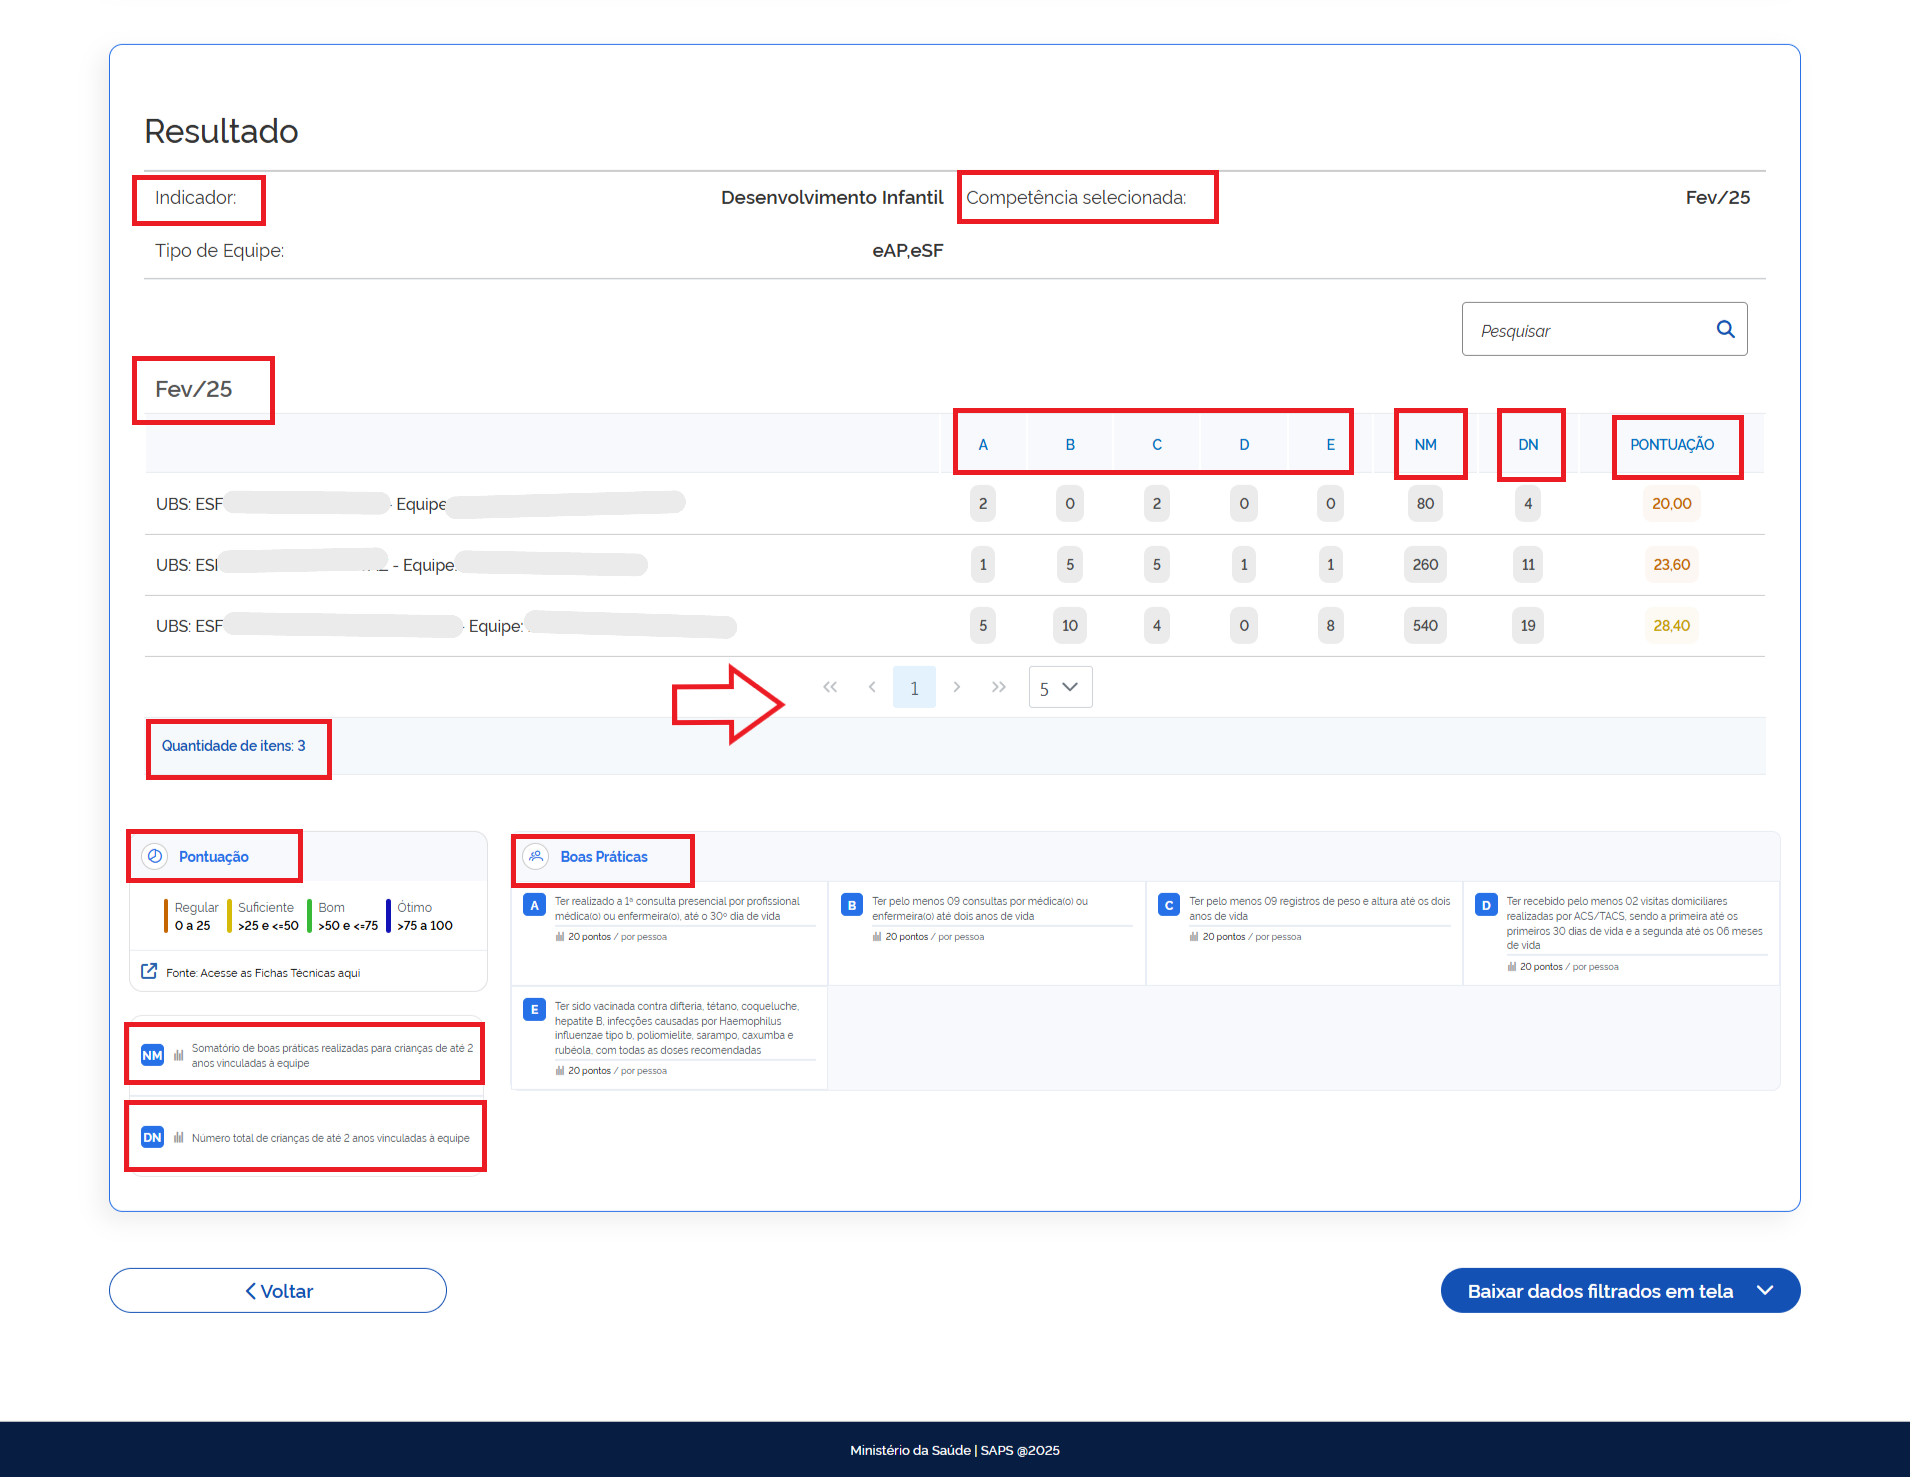The height and width of the screenshot is (1477, 1910).
Task: Click the orange Regular score range marker
Action: (166, 916)
